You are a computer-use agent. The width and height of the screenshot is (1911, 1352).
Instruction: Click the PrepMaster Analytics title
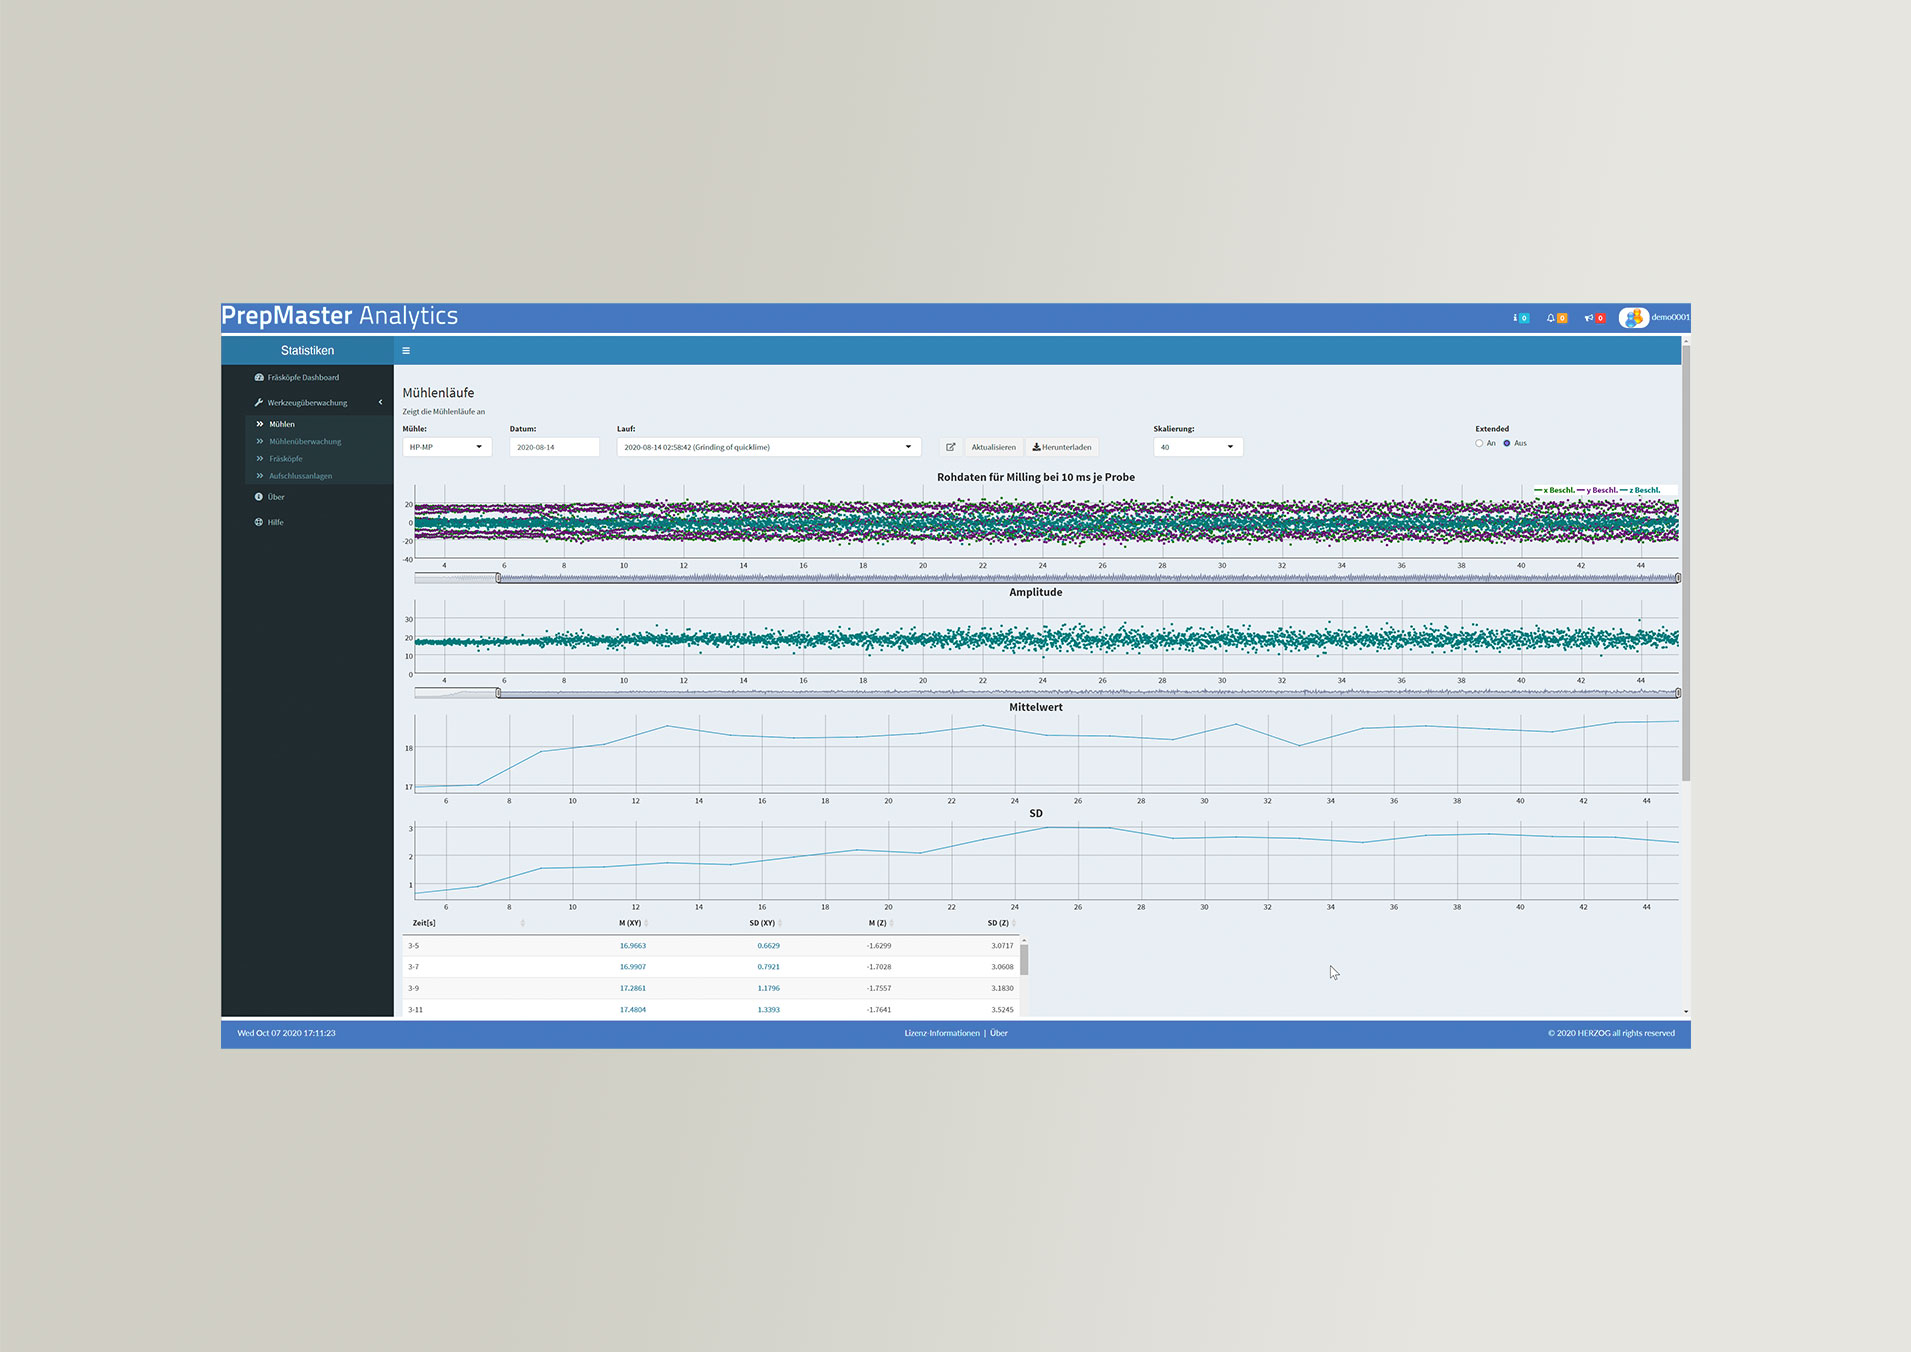(x=340, y=316)
